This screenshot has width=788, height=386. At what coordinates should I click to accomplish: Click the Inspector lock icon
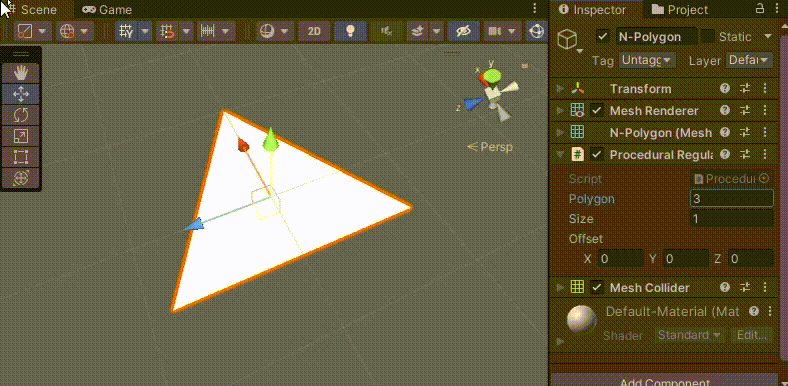759,9
